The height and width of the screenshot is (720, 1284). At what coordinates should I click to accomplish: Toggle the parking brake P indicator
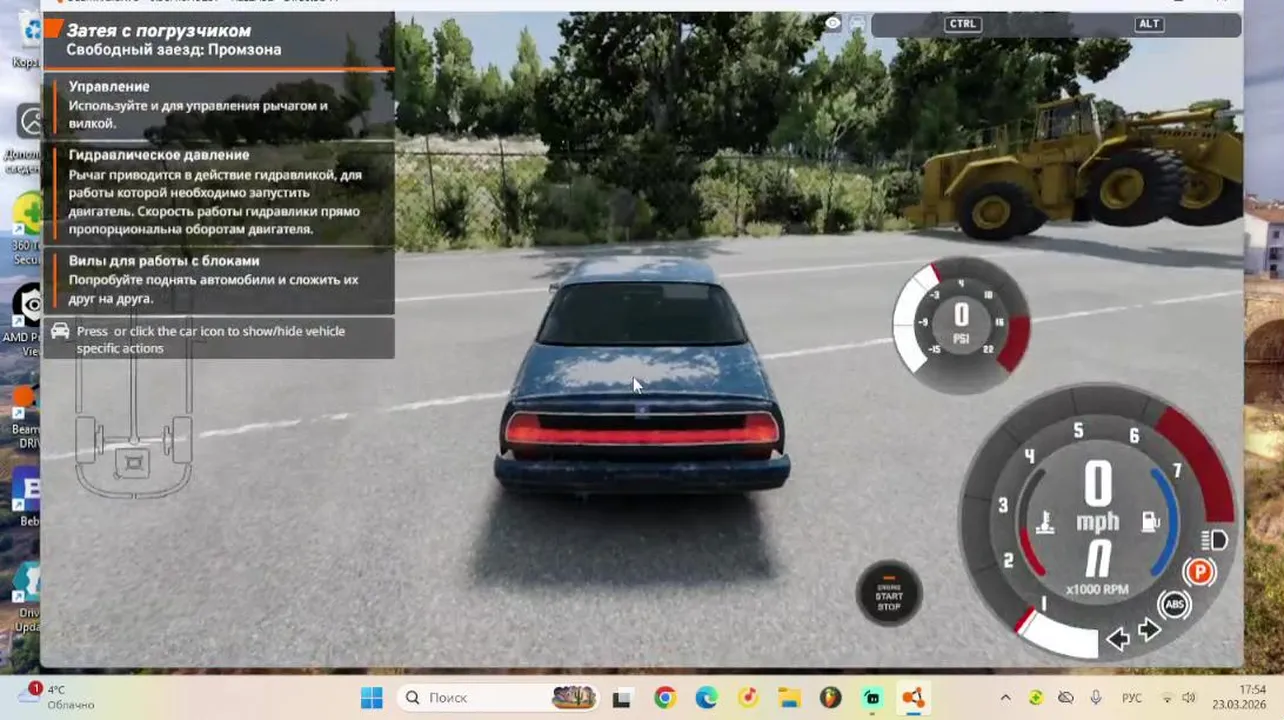click(1199, 572)
